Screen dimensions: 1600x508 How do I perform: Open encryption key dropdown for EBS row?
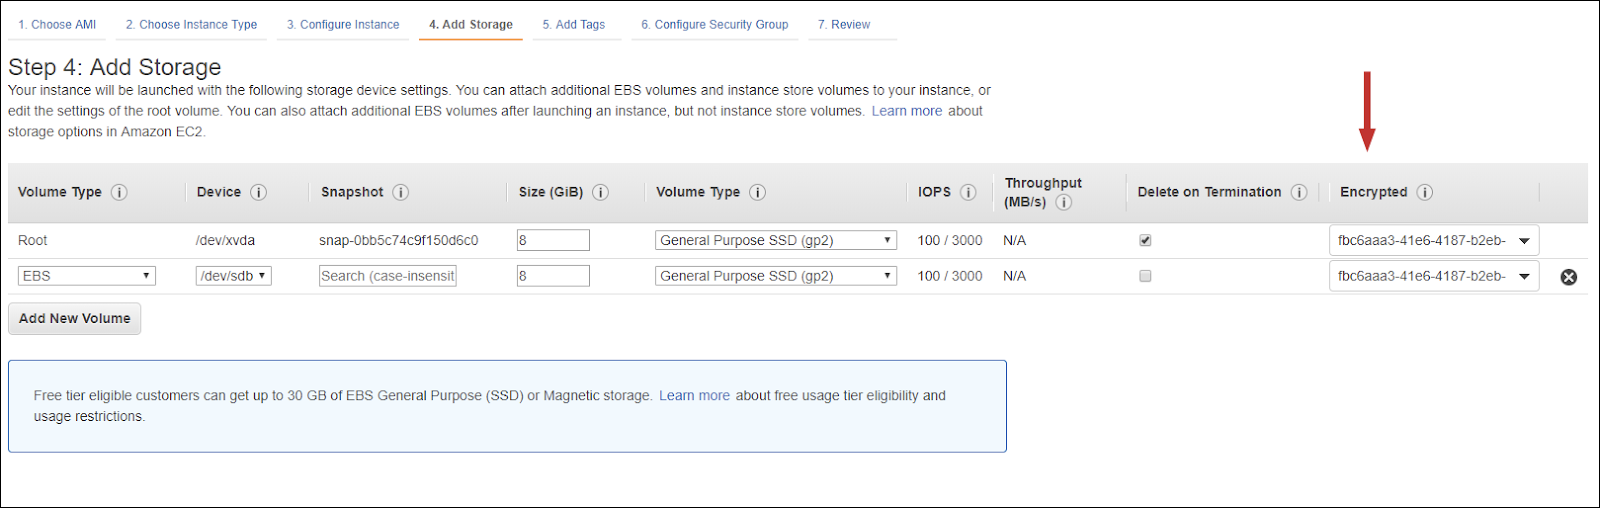[x=1433, y=276]
